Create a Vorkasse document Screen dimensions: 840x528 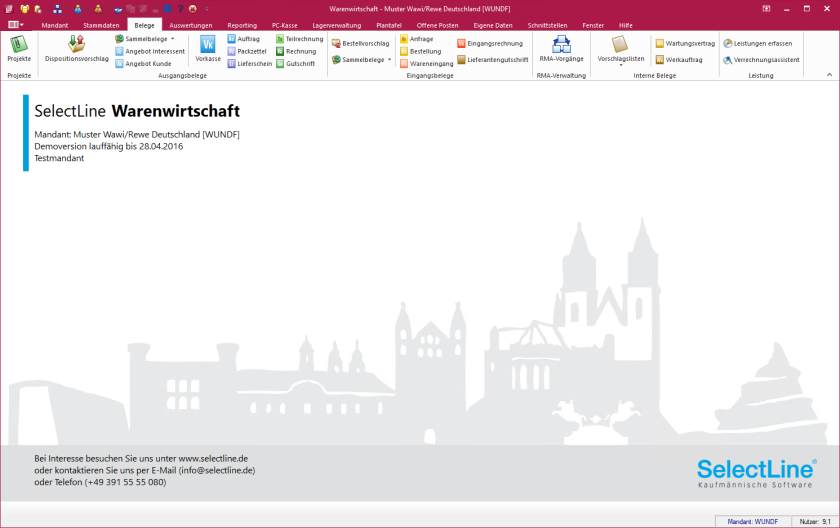(208, 49)
